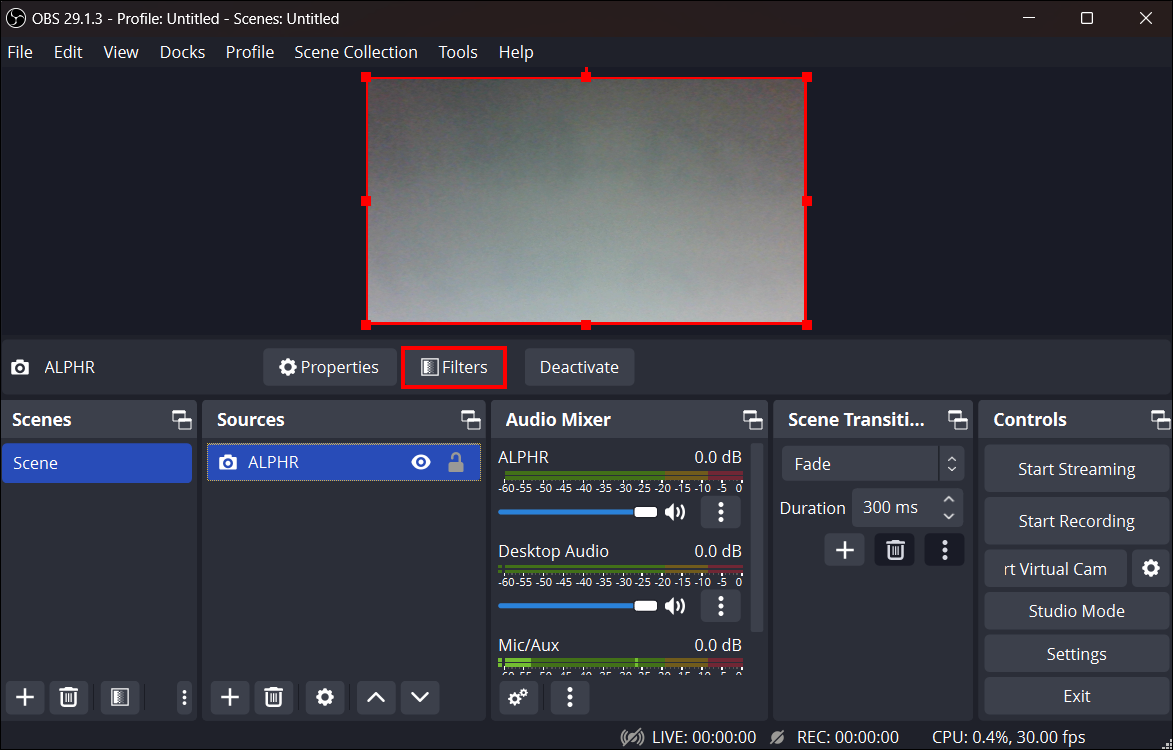
Task: Open scene filters icon in Scenes toolbar
Action: pos(119,697)
